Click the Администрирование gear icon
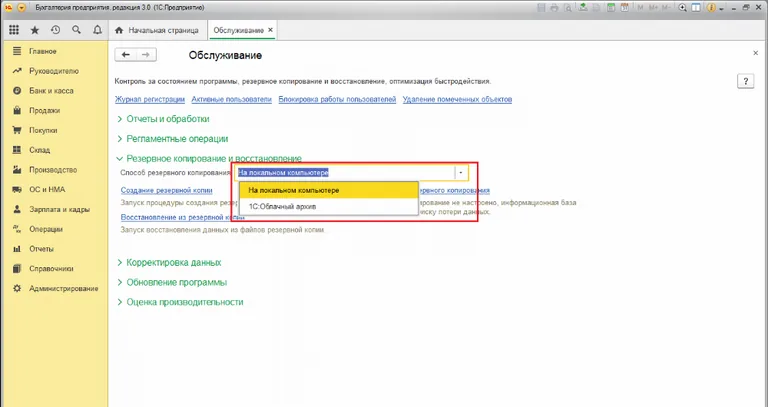The image size is (768, 407). [x=17, y=288]
